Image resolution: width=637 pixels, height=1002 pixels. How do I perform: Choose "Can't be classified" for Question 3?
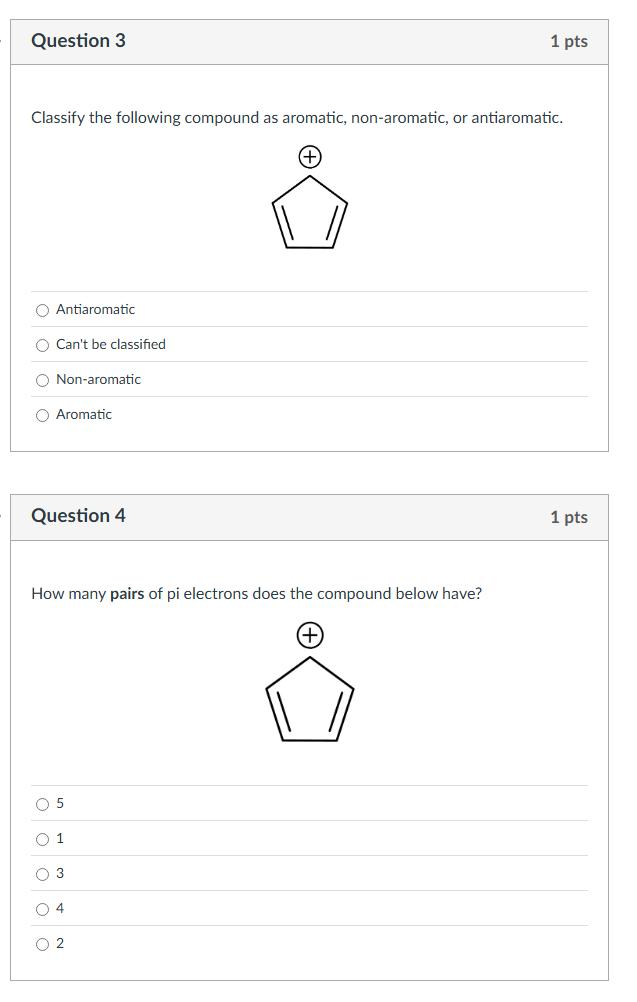click(42, 345)
